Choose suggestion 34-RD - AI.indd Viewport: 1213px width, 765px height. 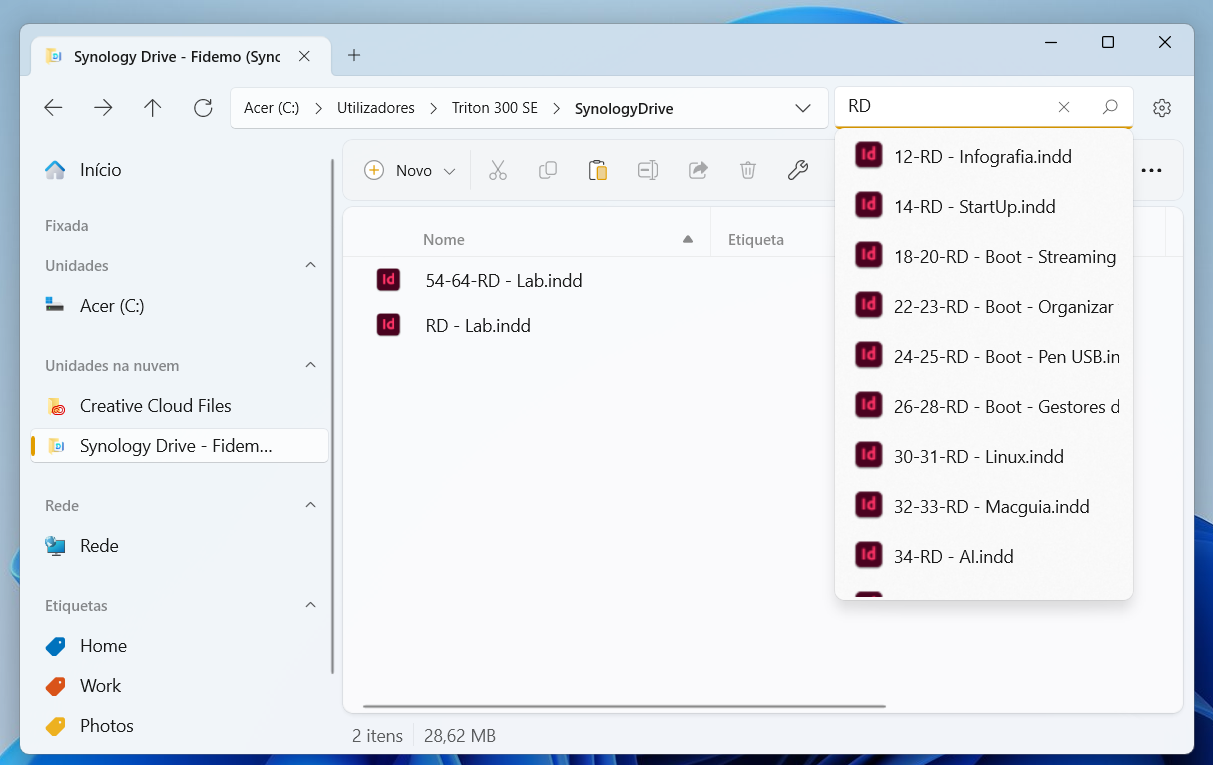pos(984,556)
